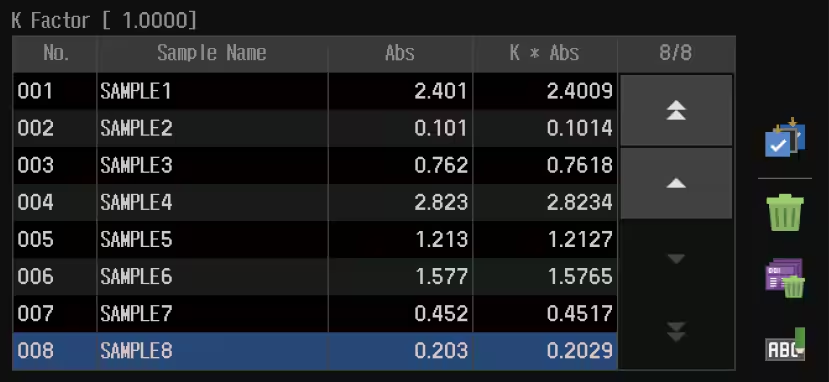Select the SAMPLE3 row

315,165
